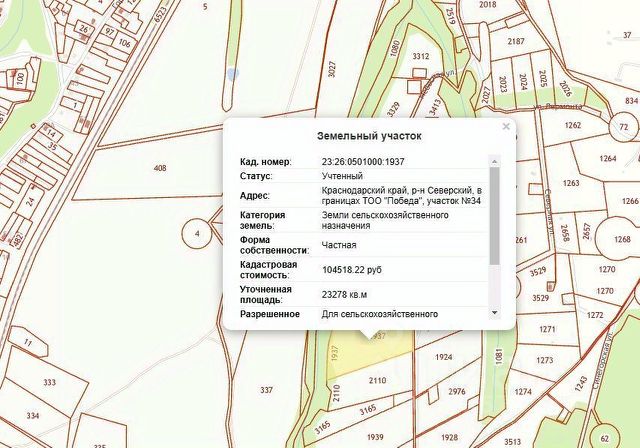Click the Форма собственности label
This screenshot has height=448, width=640.
274,245
